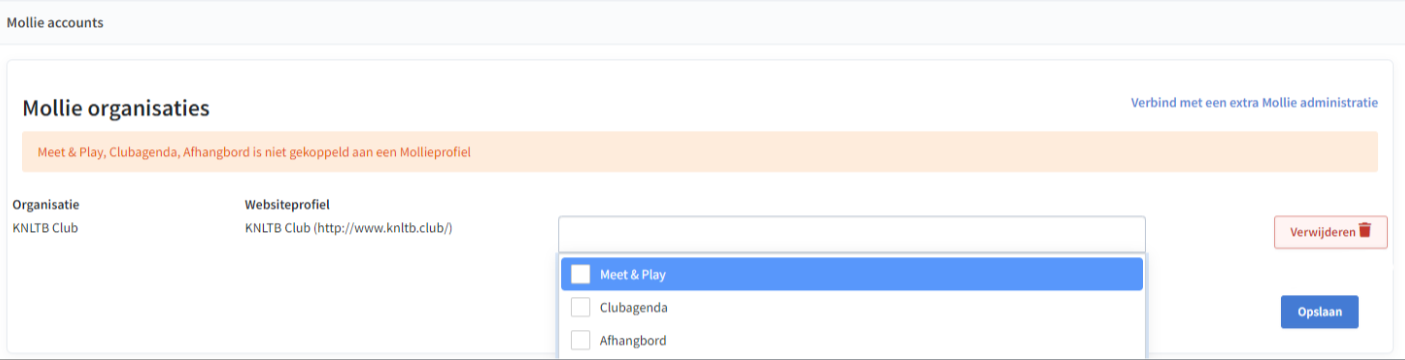Tick the Meet & Play checkbox
The image size is (1405, 360).
coord(580,274)
